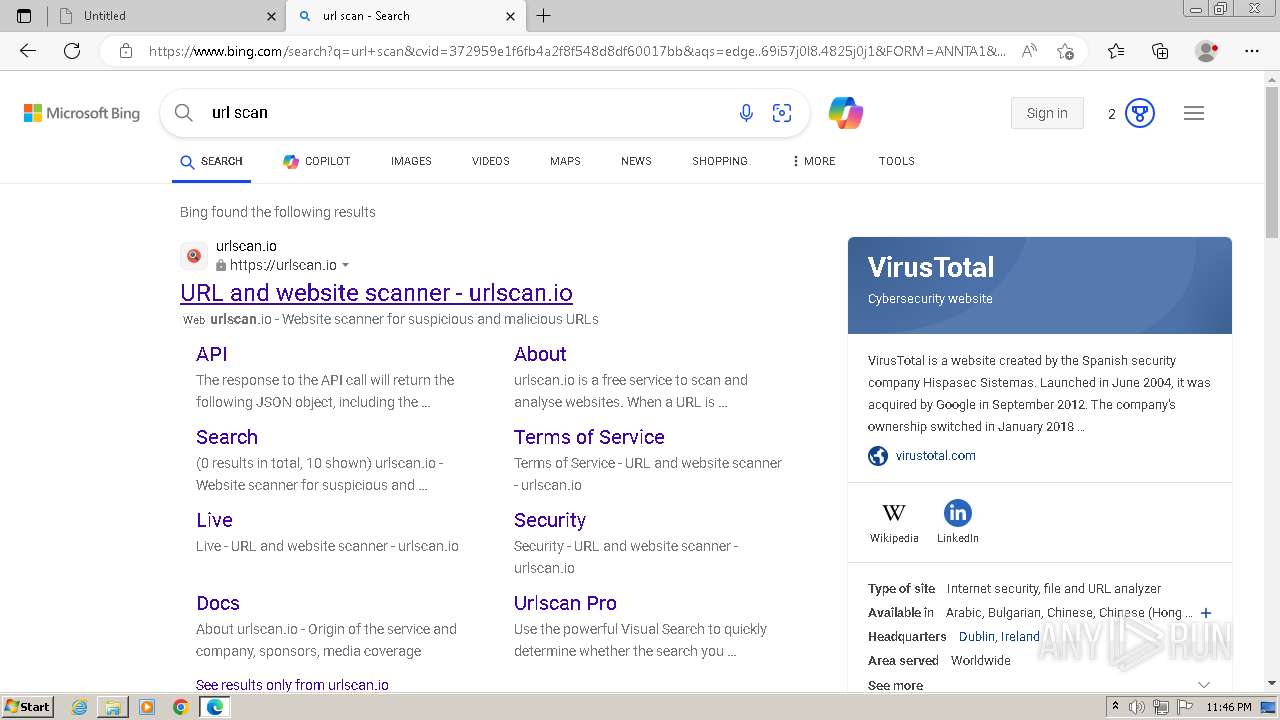Viewport: 1280px width, 720px height.
Task: See results only from urlscan.io
Action: click(x=292, y=685)
